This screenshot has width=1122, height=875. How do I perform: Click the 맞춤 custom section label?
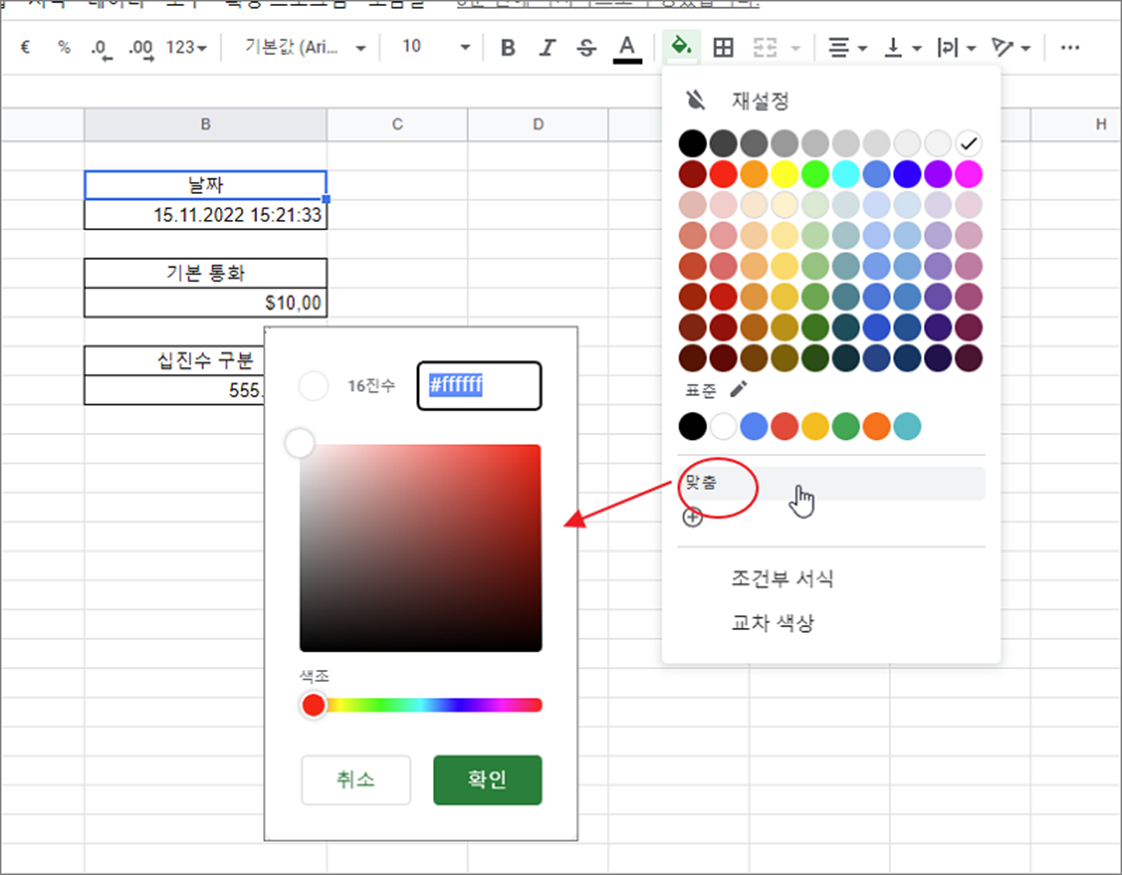tap(701, 483)
